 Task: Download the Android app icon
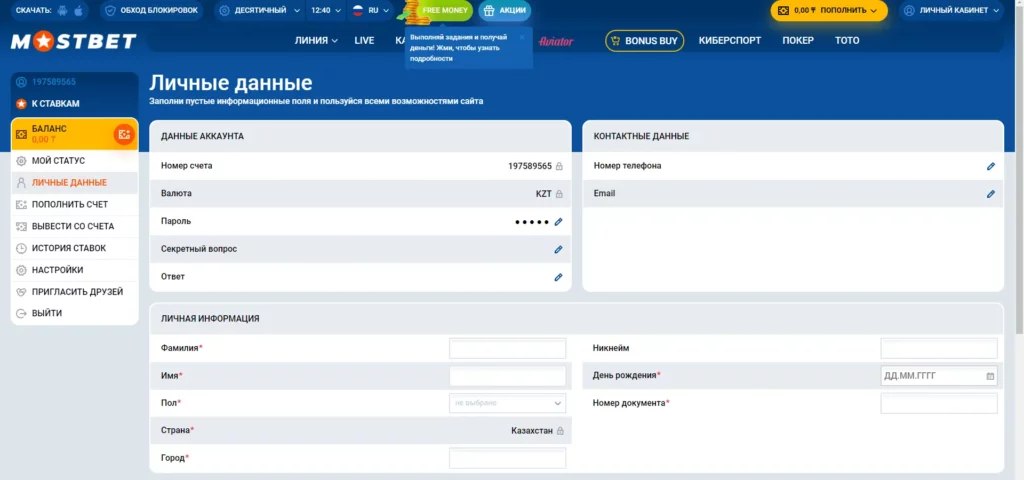(63, 10)
